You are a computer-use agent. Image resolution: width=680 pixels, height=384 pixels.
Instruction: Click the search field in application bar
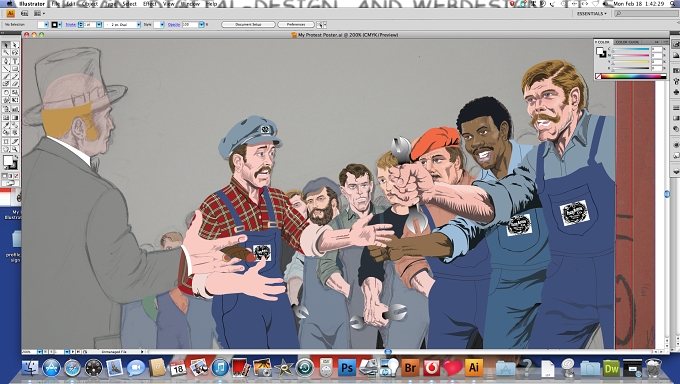pos(646,14)
